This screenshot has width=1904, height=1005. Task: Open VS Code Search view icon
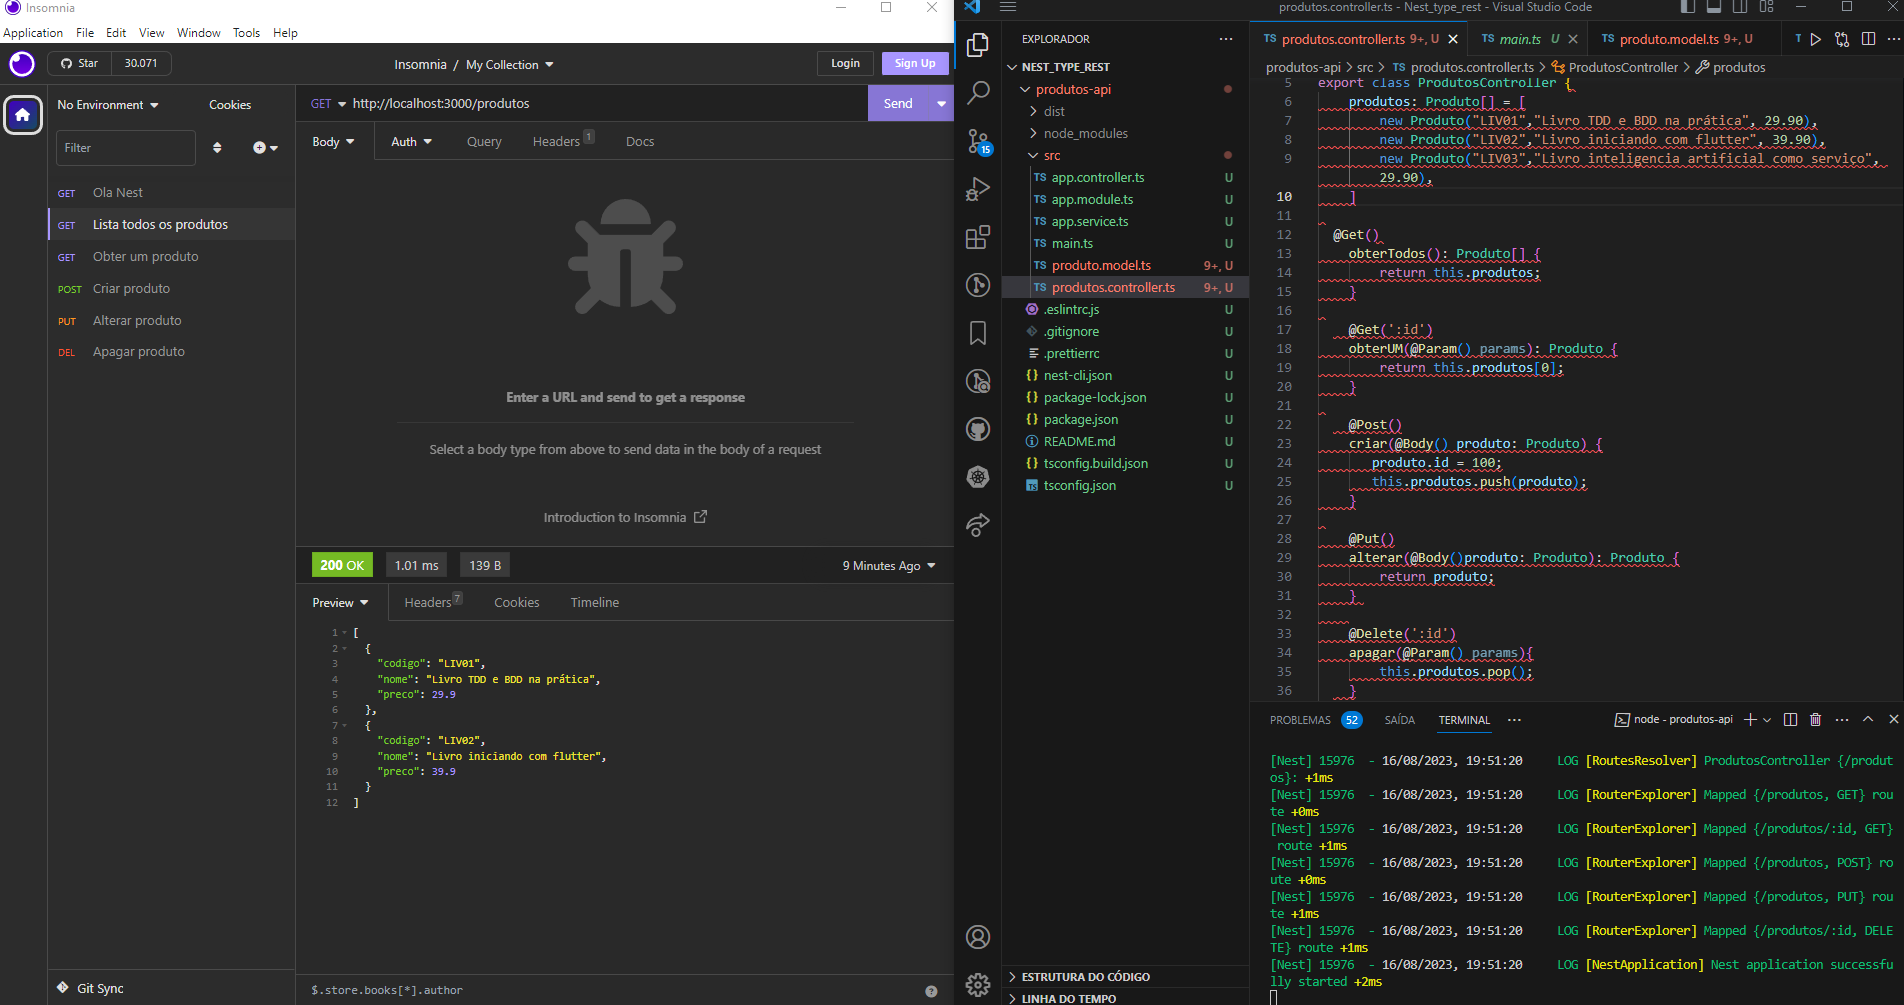tap(978, 93)
